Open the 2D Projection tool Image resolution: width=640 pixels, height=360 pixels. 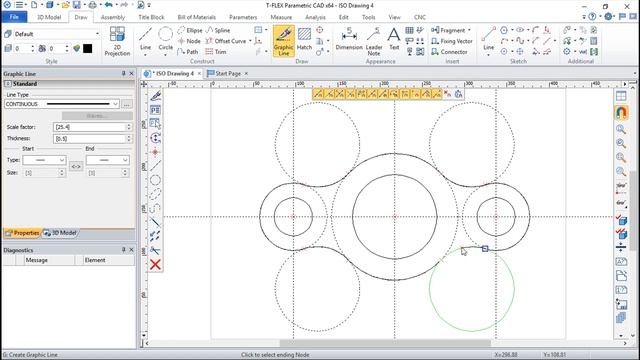pyautogui.click(x=117, y=41)
